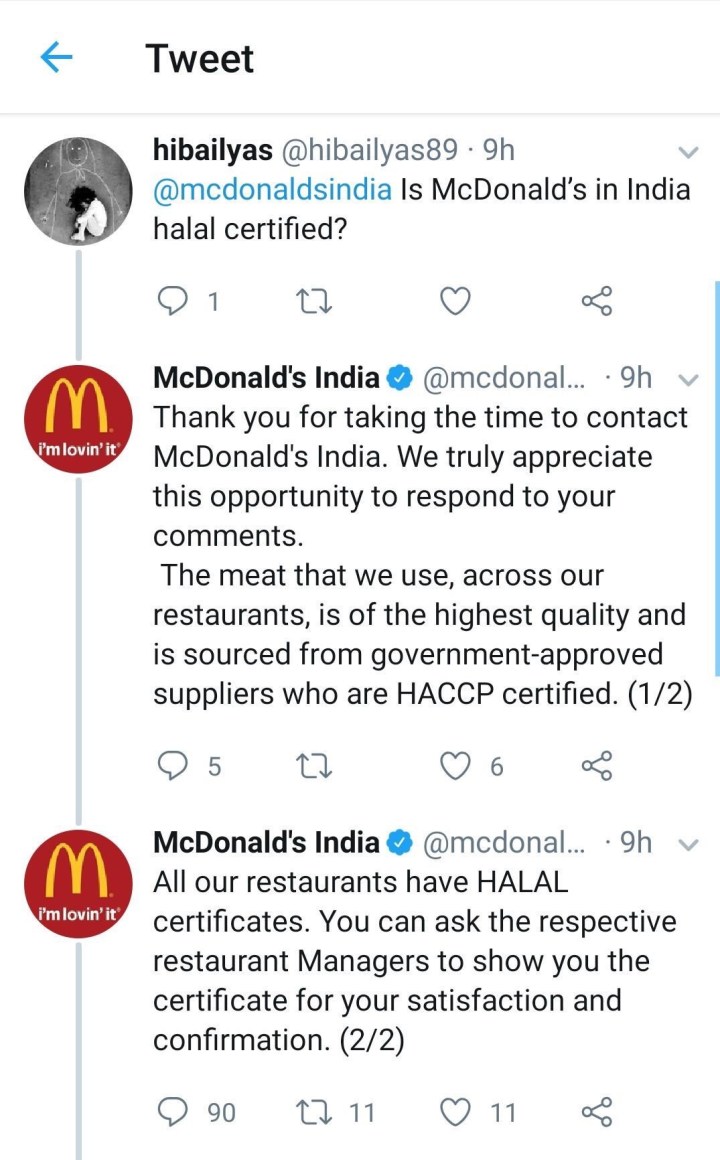Open options chevron on hibailyas's tweet

coord(688,152)
